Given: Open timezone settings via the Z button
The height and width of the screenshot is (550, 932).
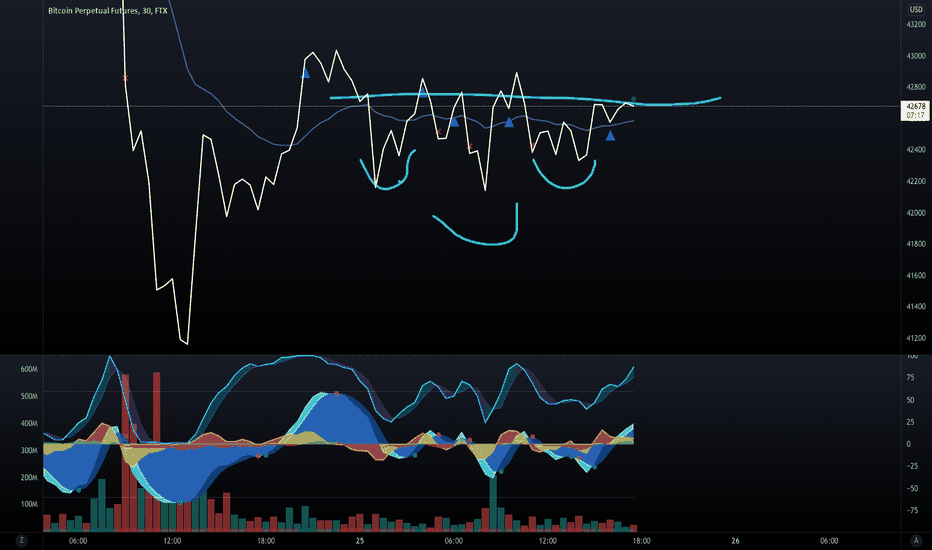Looking at the screenshot, I should coord(21,540).
